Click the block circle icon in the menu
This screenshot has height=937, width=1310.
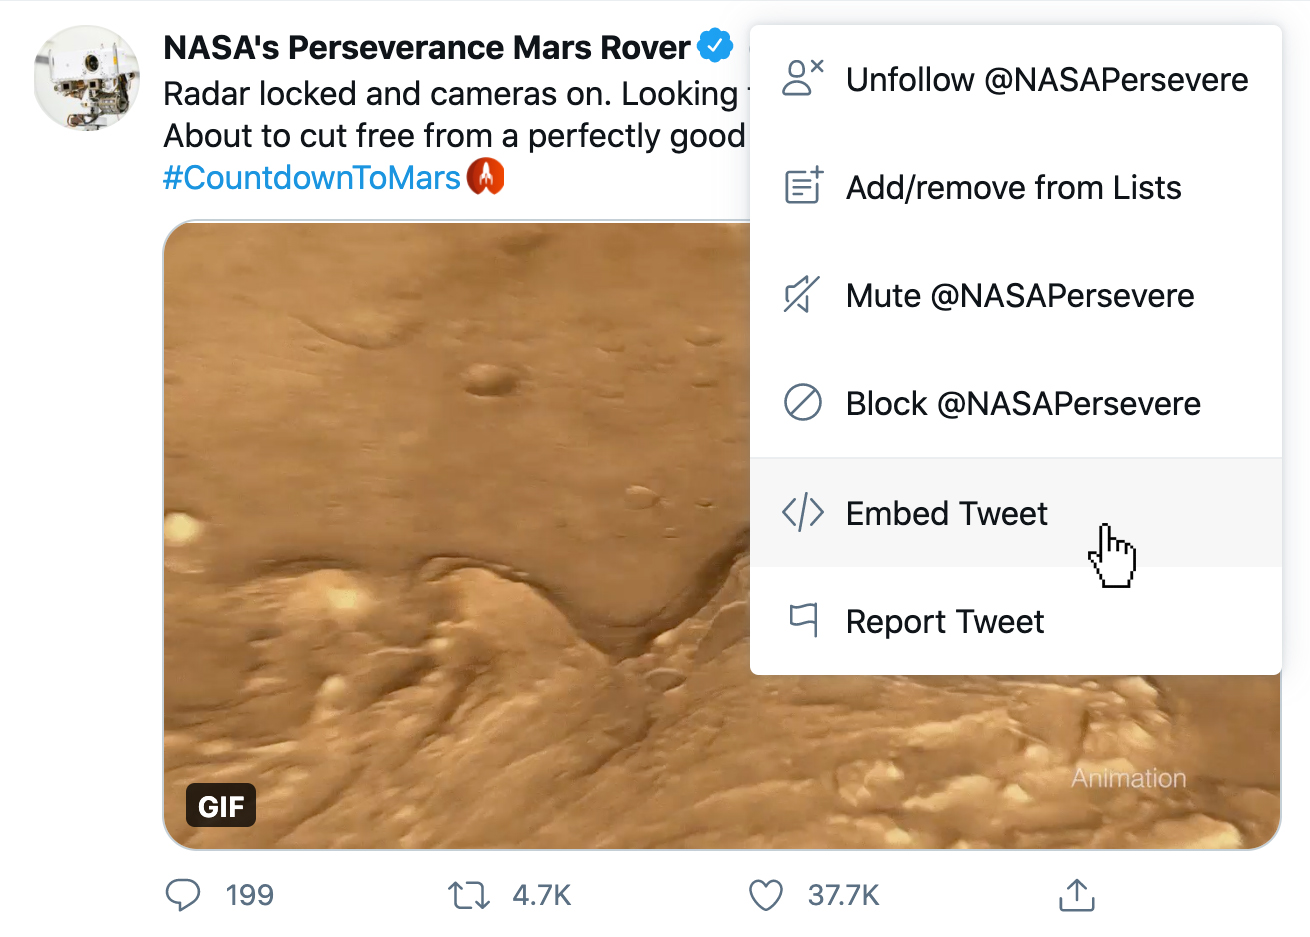[x=801, y=403]
